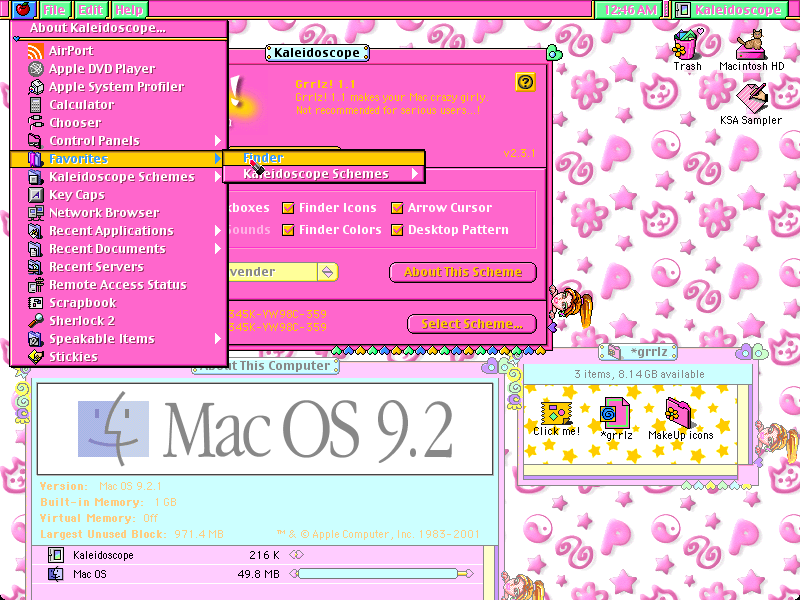Select the *grrlz scheme file icon

pyautogui.click(x=615, y=413)
